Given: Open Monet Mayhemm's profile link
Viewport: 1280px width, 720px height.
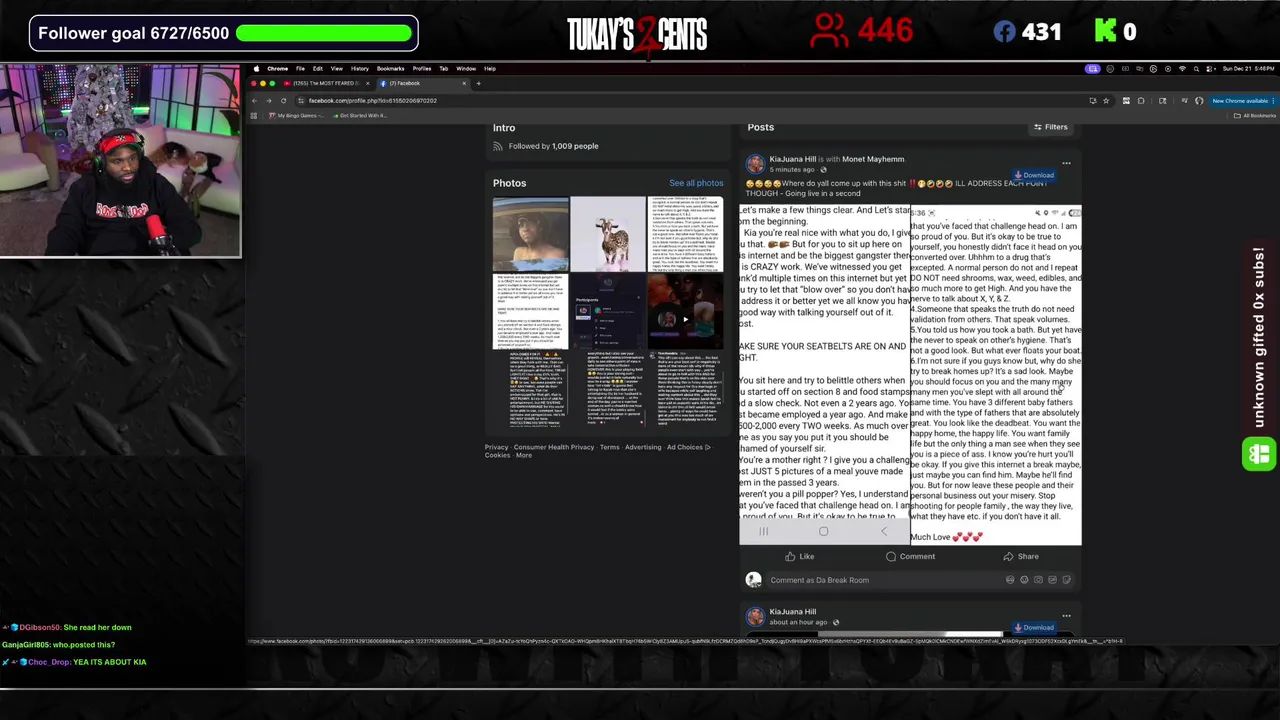Looking at the screenshot, I should coord(873,159).
